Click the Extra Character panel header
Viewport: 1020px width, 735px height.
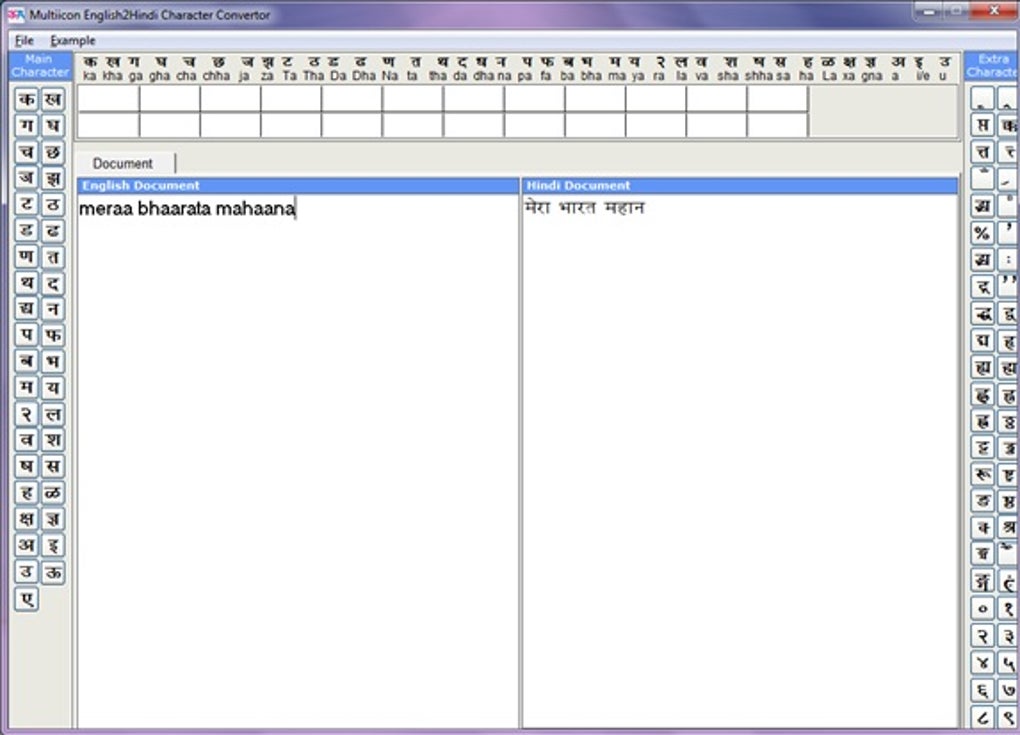(991, 66)
